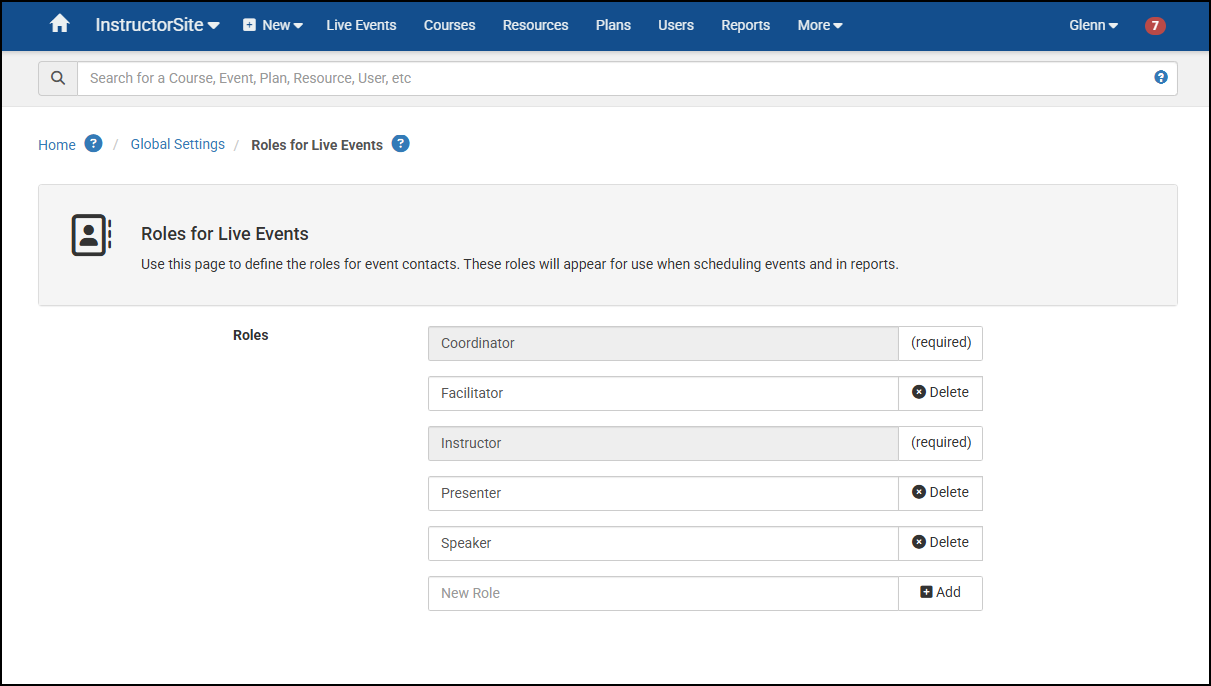Expand the More menu
Viewport: 1211px width, 686px height.
[x=820, y=25]
